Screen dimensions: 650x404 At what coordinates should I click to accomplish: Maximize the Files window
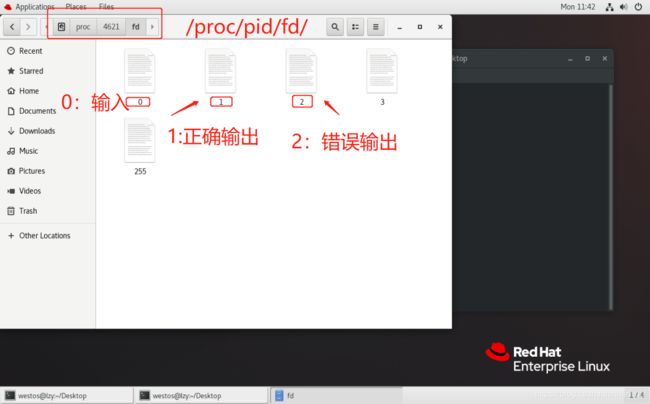(420, 27)
